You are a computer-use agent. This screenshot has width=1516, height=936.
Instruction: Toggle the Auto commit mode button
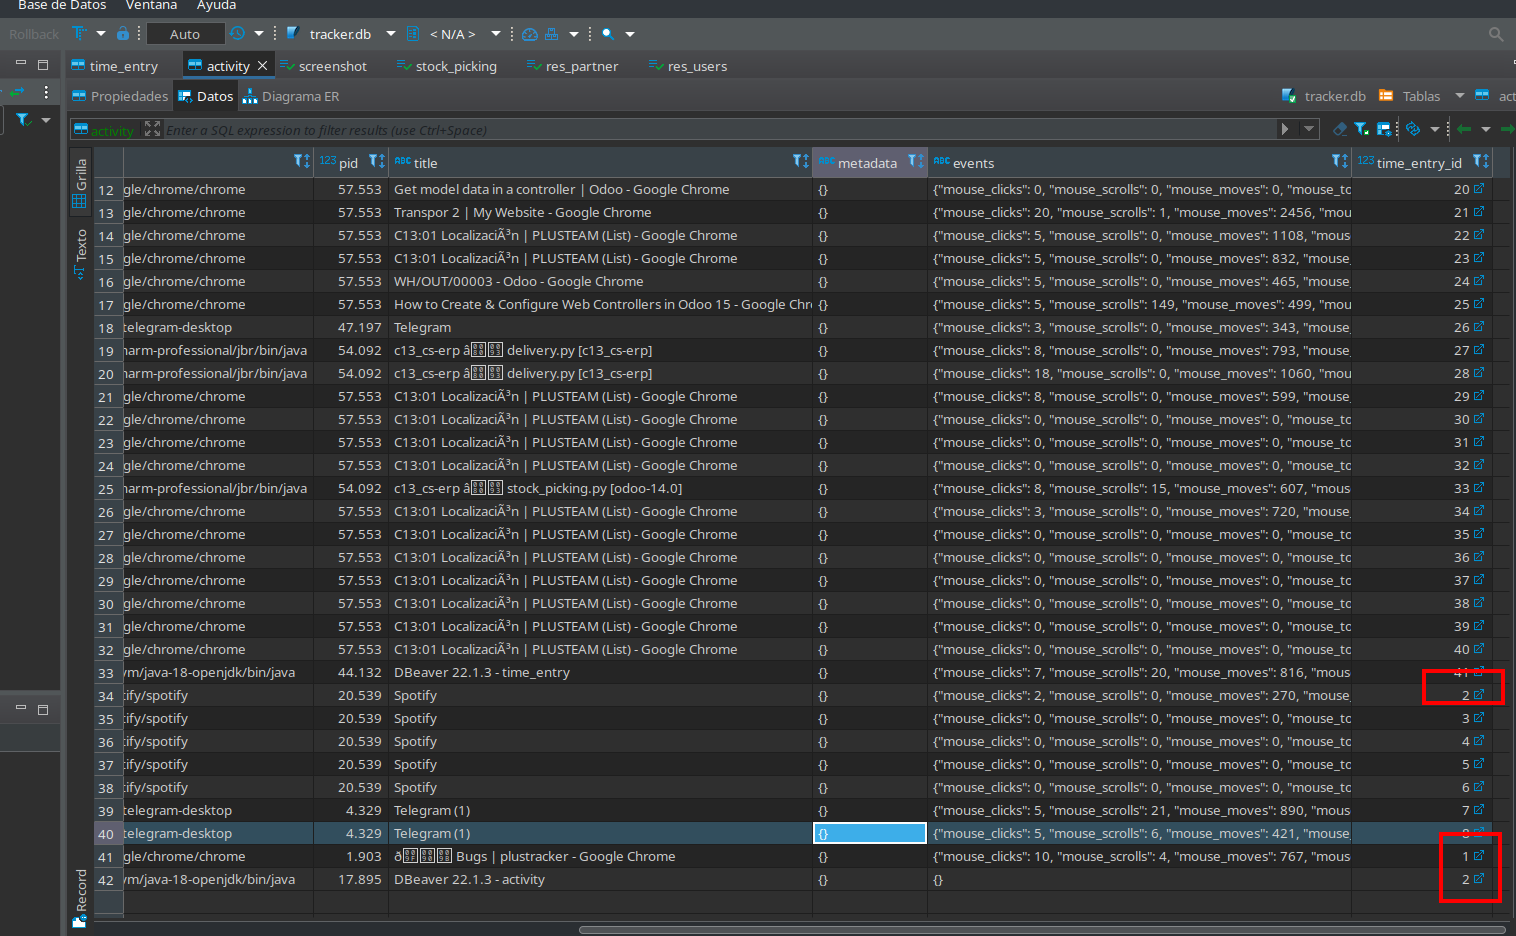[185, 34]
